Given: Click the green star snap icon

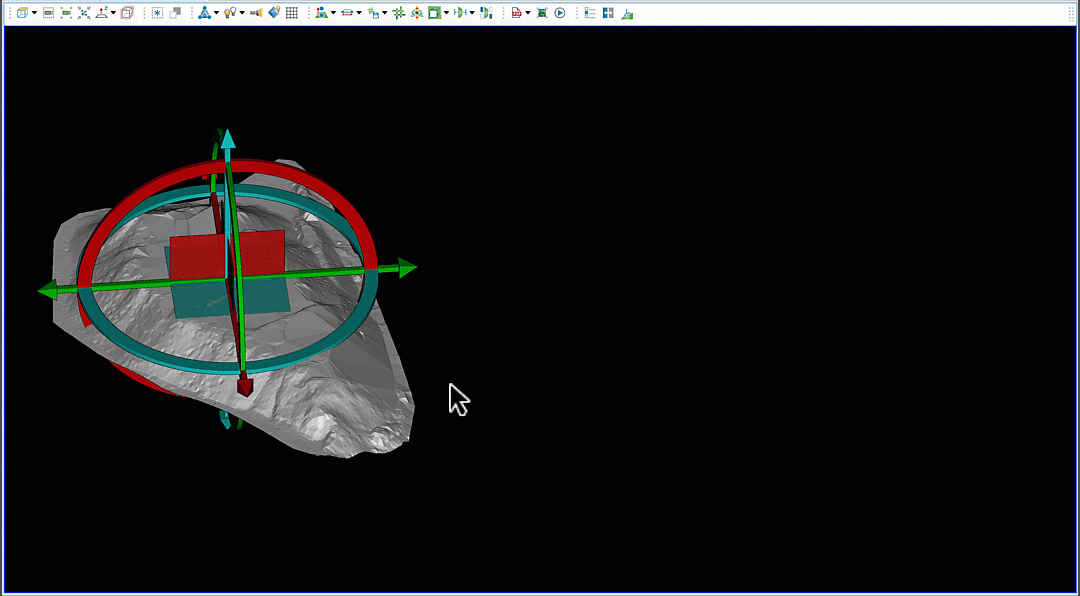Looking at the screenshot, I should tap(399, 13).
